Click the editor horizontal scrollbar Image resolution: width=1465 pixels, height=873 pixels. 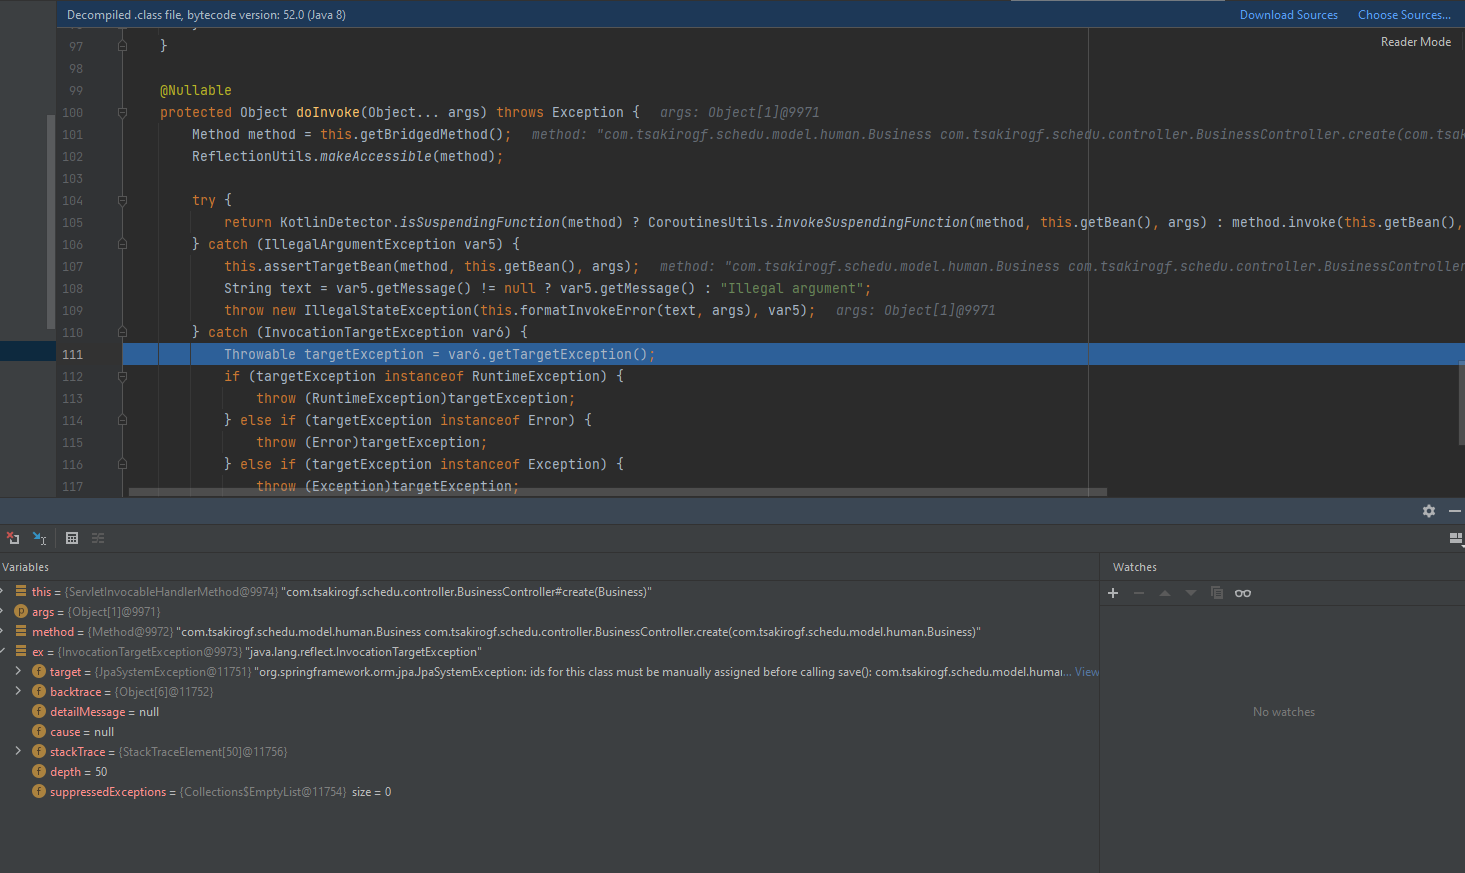tap(617, 492)
